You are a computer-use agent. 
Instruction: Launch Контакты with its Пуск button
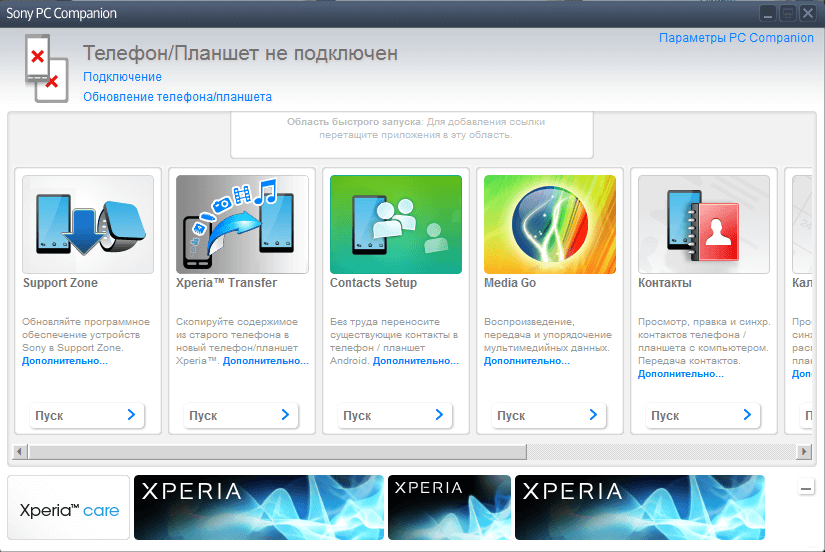pos(703,415)
